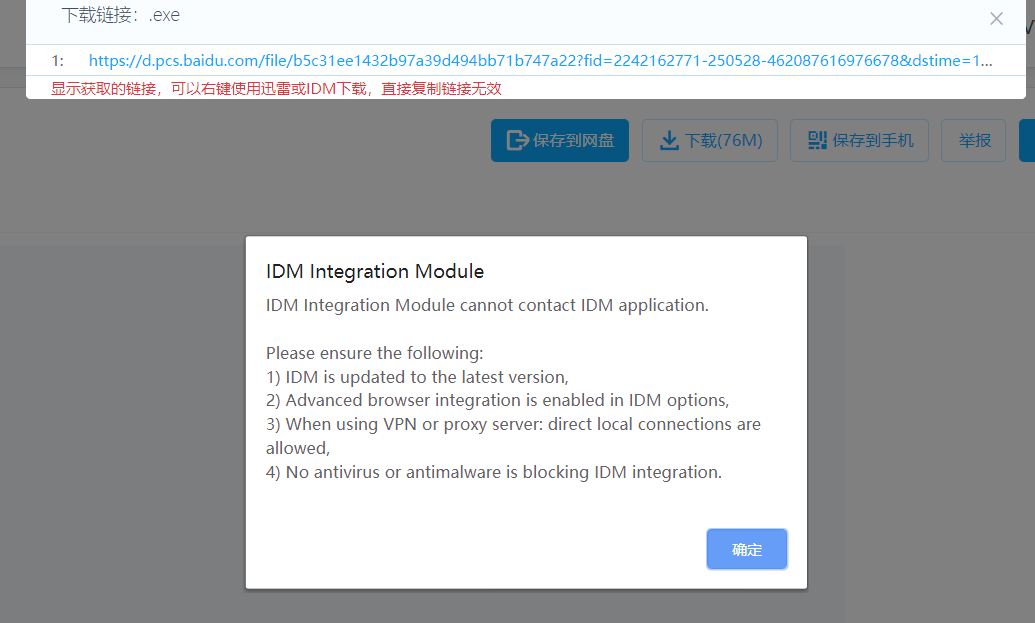Click the 下载链接：.exe panel heading
Image resolution: width=1035 pixels, height=623 pixels.
click(120, 16)
